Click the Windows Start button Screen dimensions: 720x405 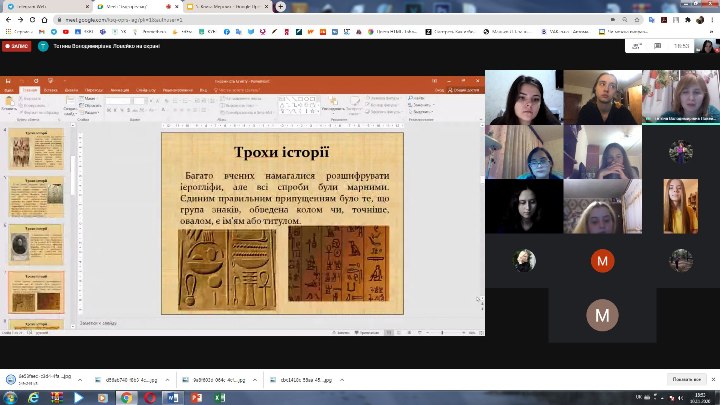[8, 397]
